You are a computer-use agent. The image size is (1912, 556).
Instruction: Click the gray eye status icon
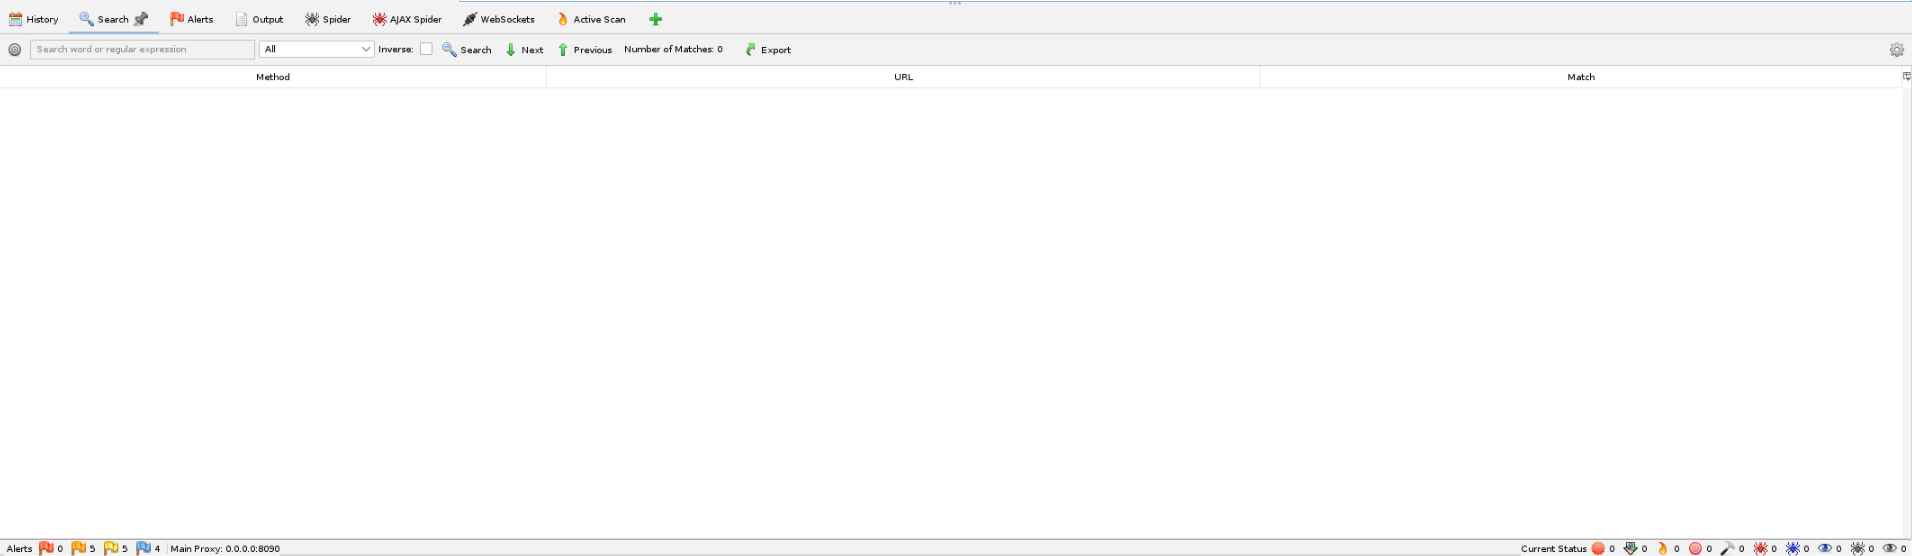click(1889, 548)
